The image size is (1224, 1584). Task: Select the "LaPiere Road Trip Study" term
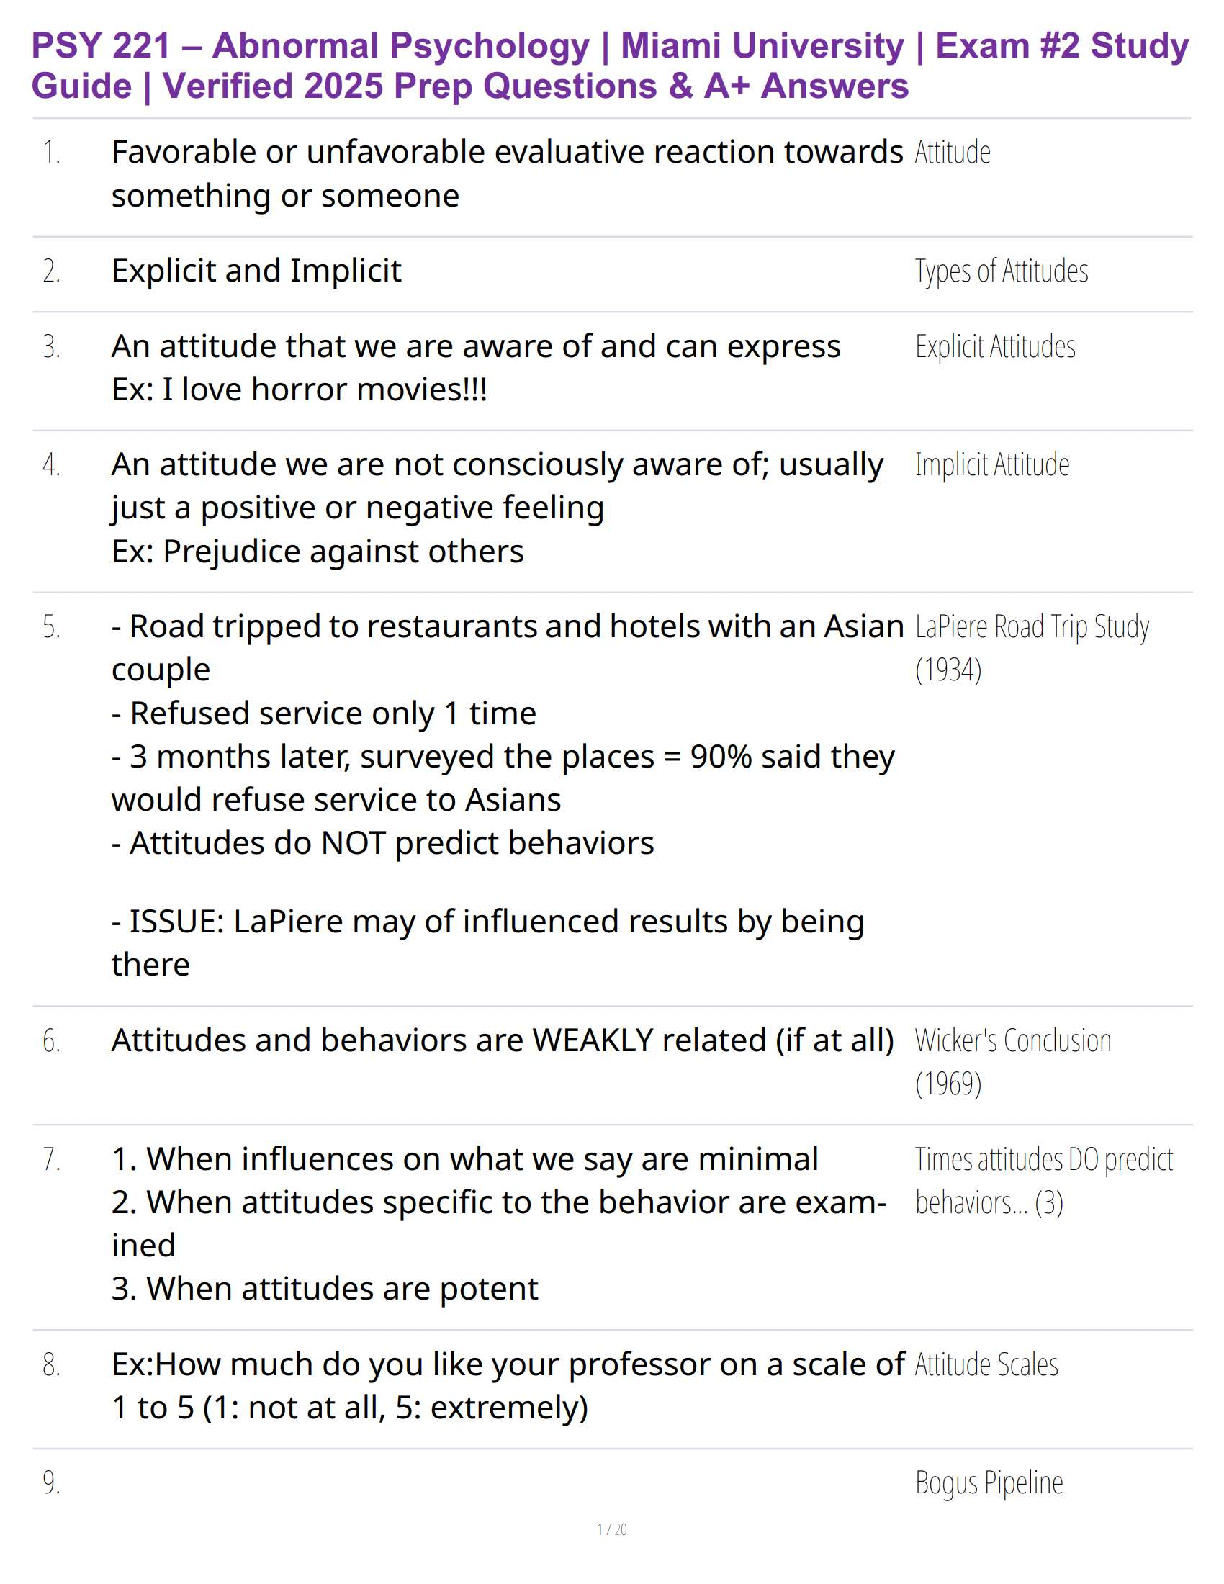1032,627
